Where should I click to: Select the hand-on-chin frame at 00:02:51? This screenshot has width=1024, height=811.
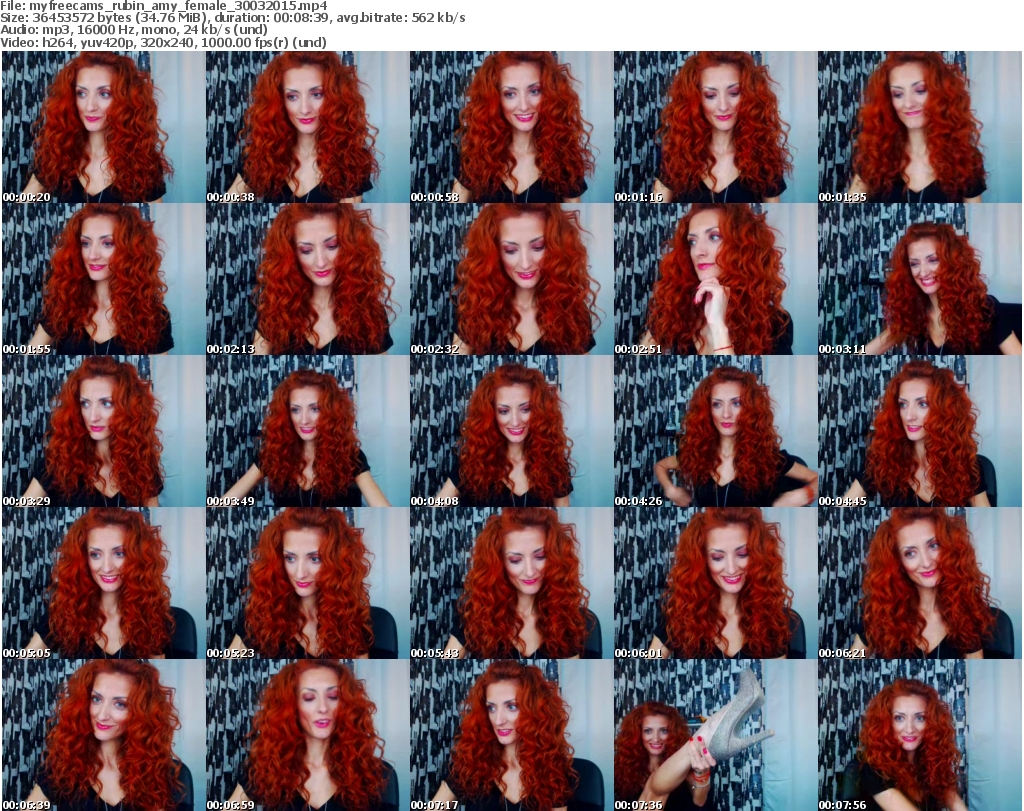pos(715,279)
